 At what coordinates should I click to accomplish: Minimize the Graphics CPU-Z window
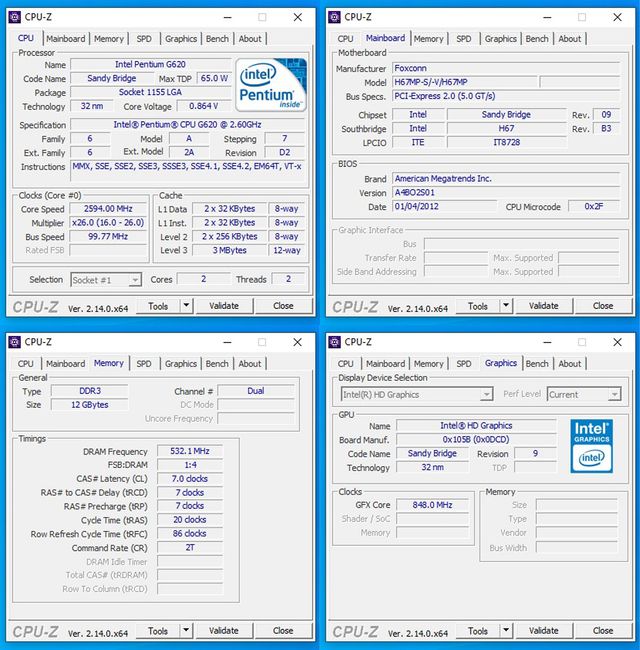tap(547, 342)
